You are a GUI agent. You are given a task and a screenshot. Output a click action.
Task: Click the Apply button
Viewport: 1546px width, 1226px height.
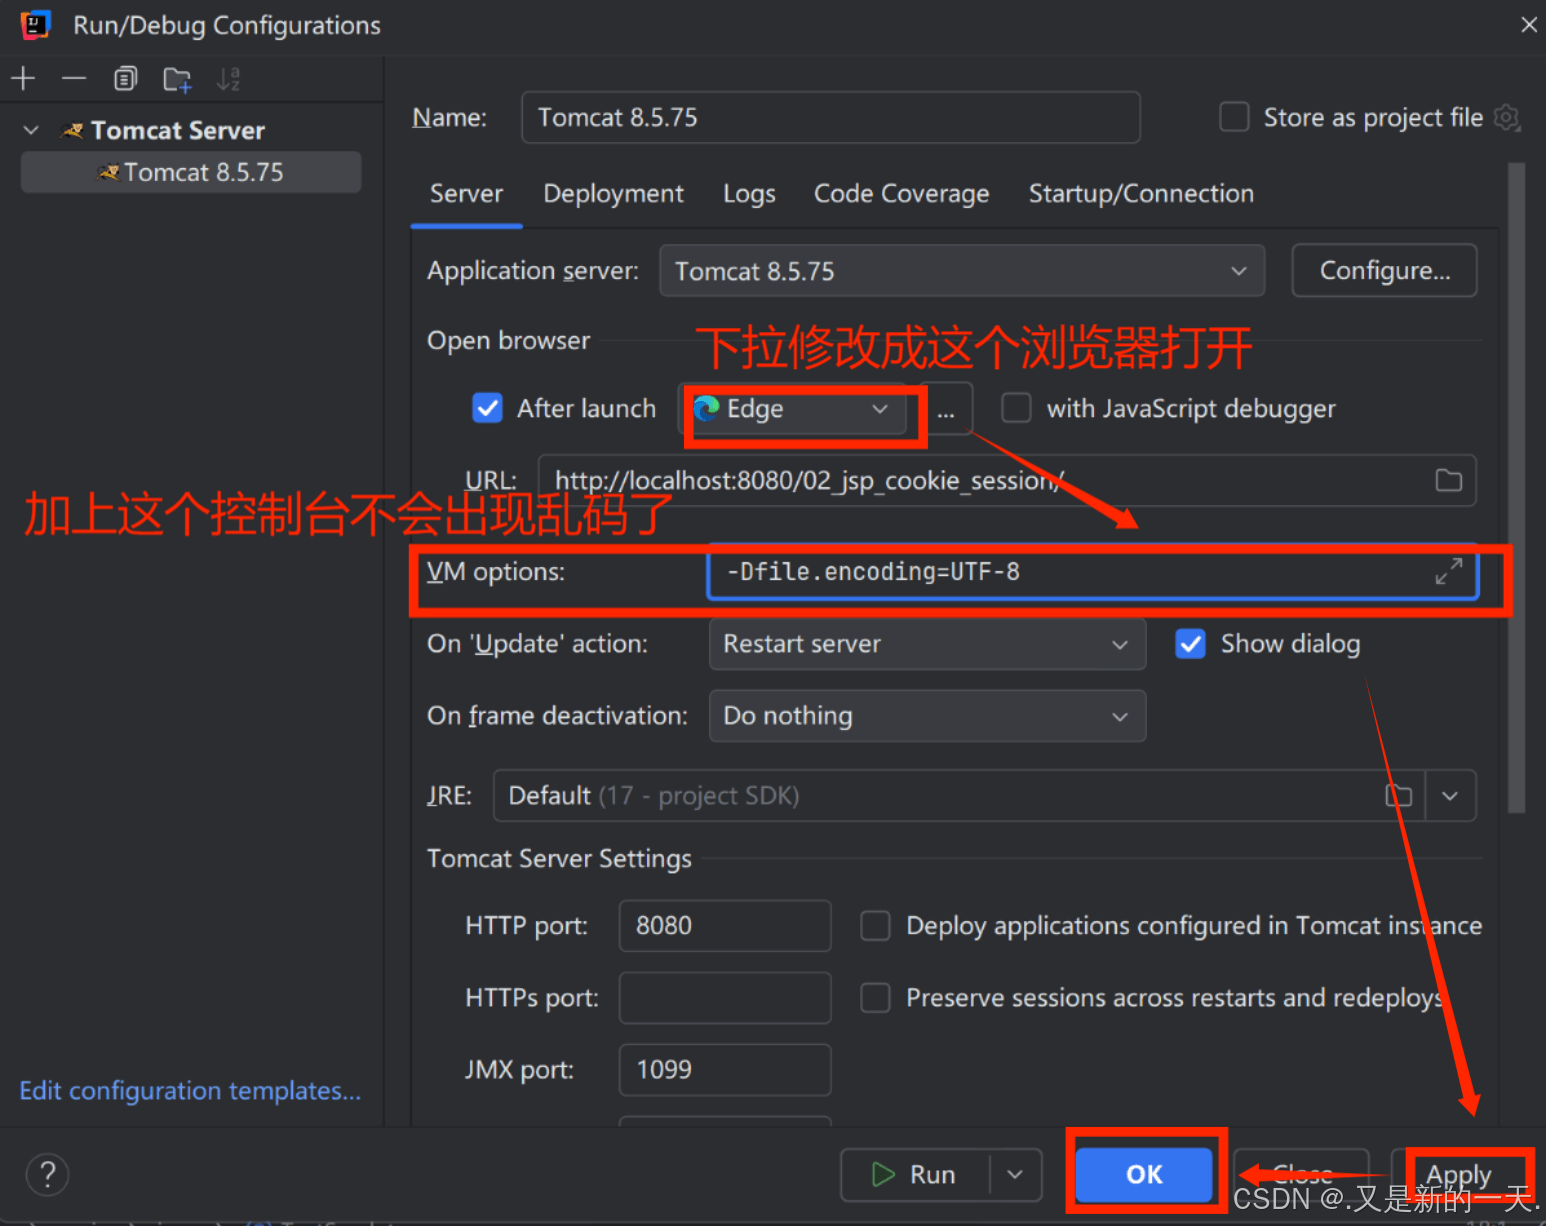click(1459, 1174)
